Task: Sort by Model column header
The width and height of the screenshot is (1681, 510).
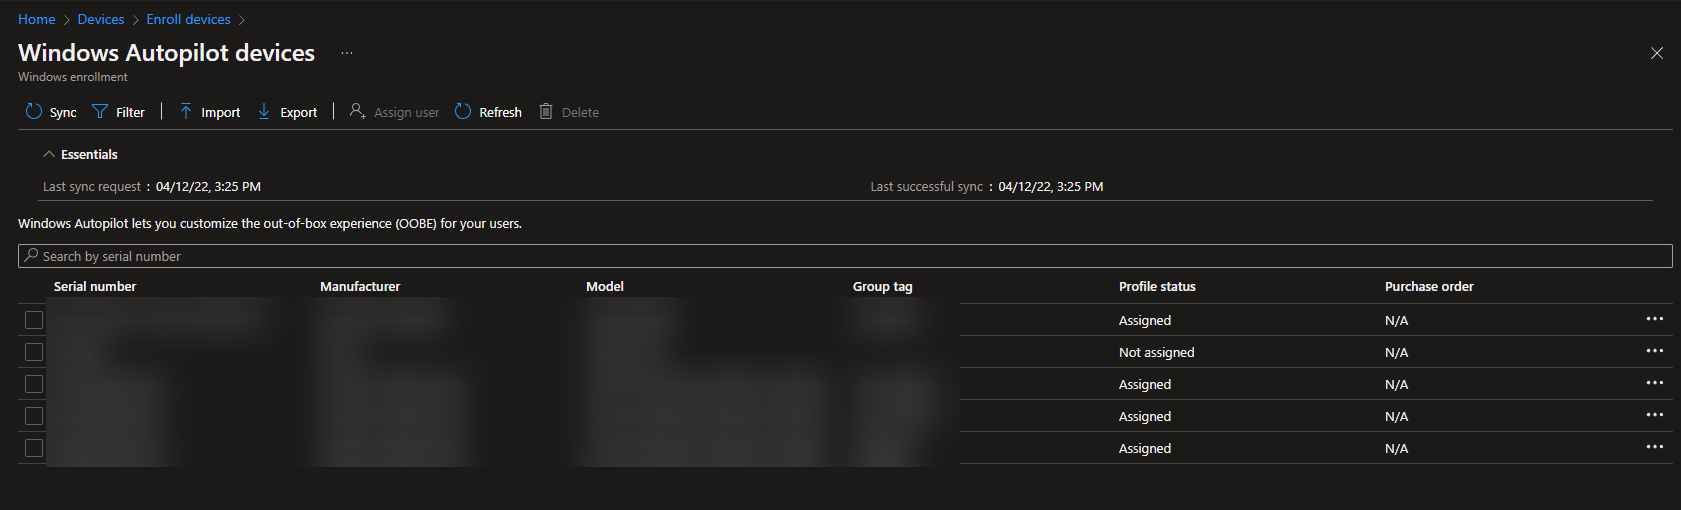Action: coord(605,286)
